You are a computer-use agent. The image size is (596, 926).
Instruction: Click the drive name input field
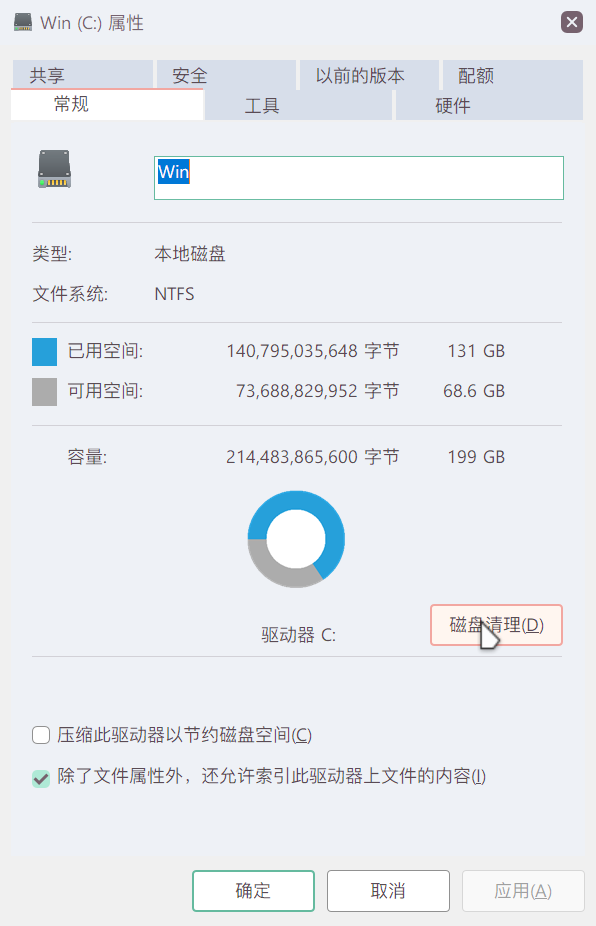(359, 178)
